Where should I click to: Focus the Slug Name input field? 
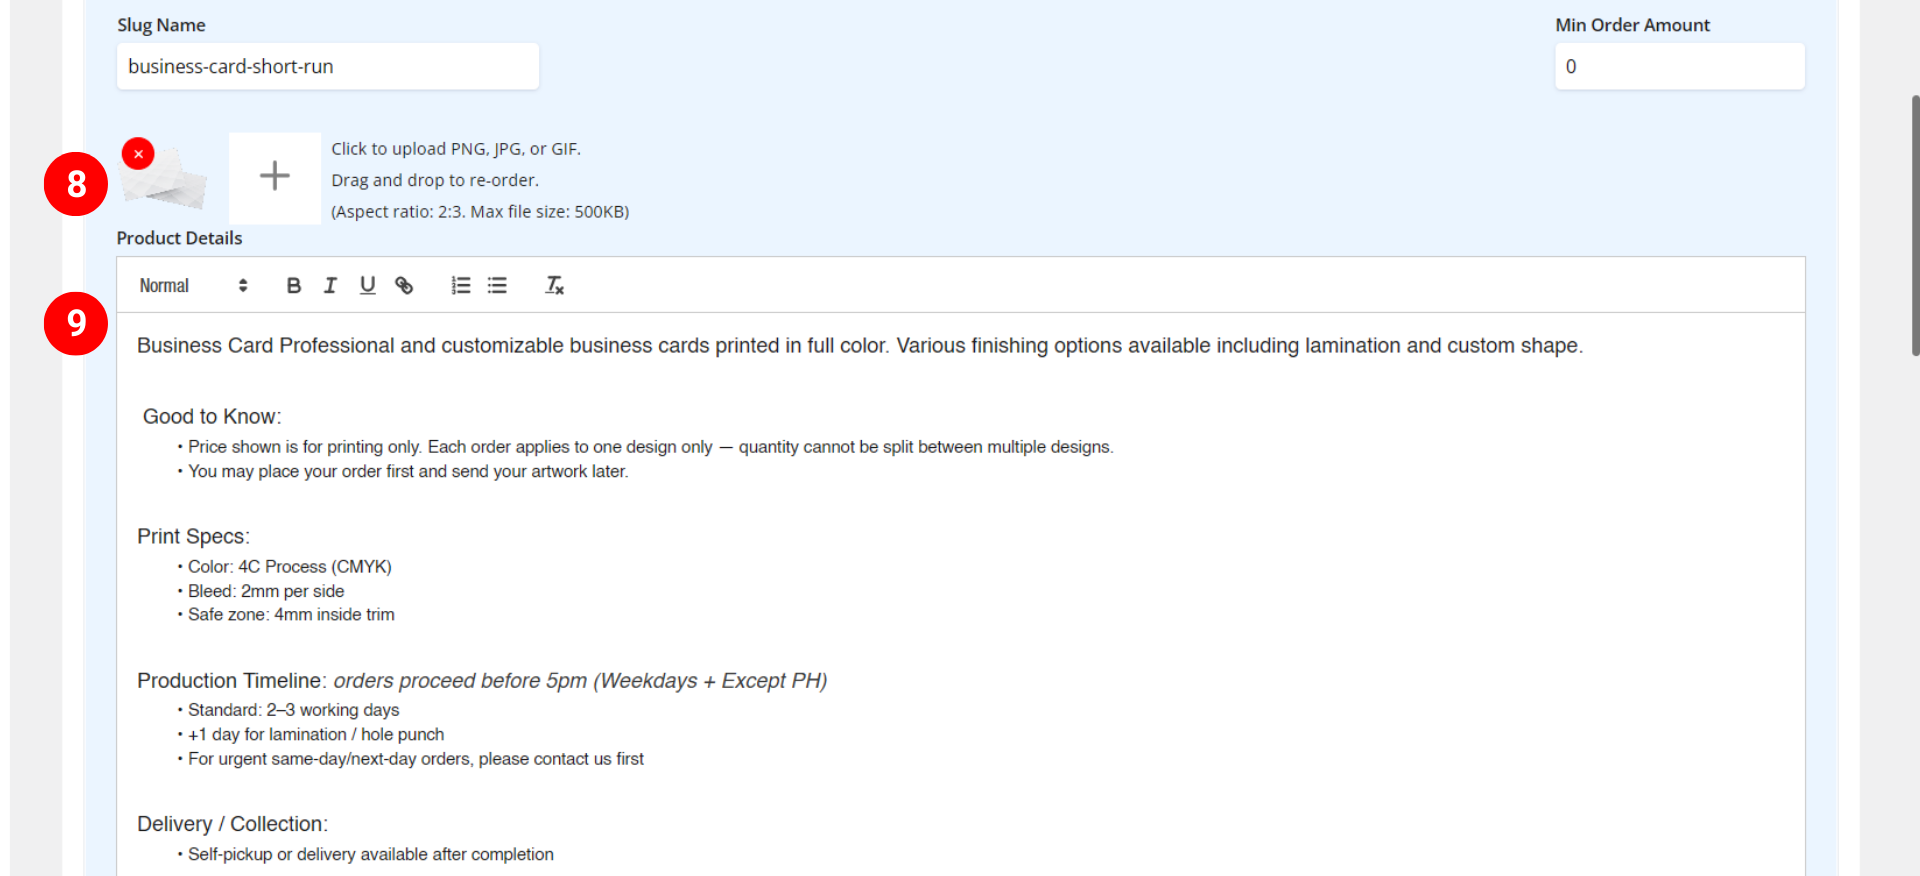tap(327, 67)
